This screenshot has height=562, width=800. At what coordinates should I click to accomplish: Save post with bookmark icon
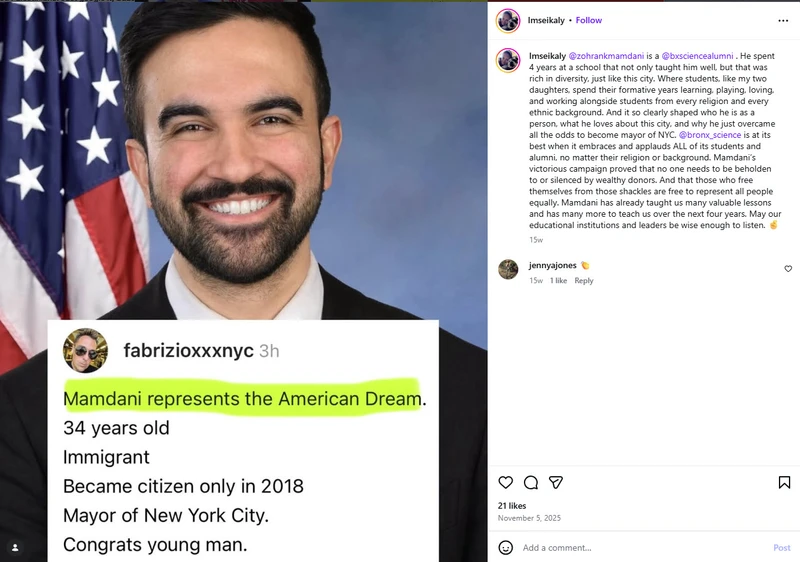(x=784, y=482)
